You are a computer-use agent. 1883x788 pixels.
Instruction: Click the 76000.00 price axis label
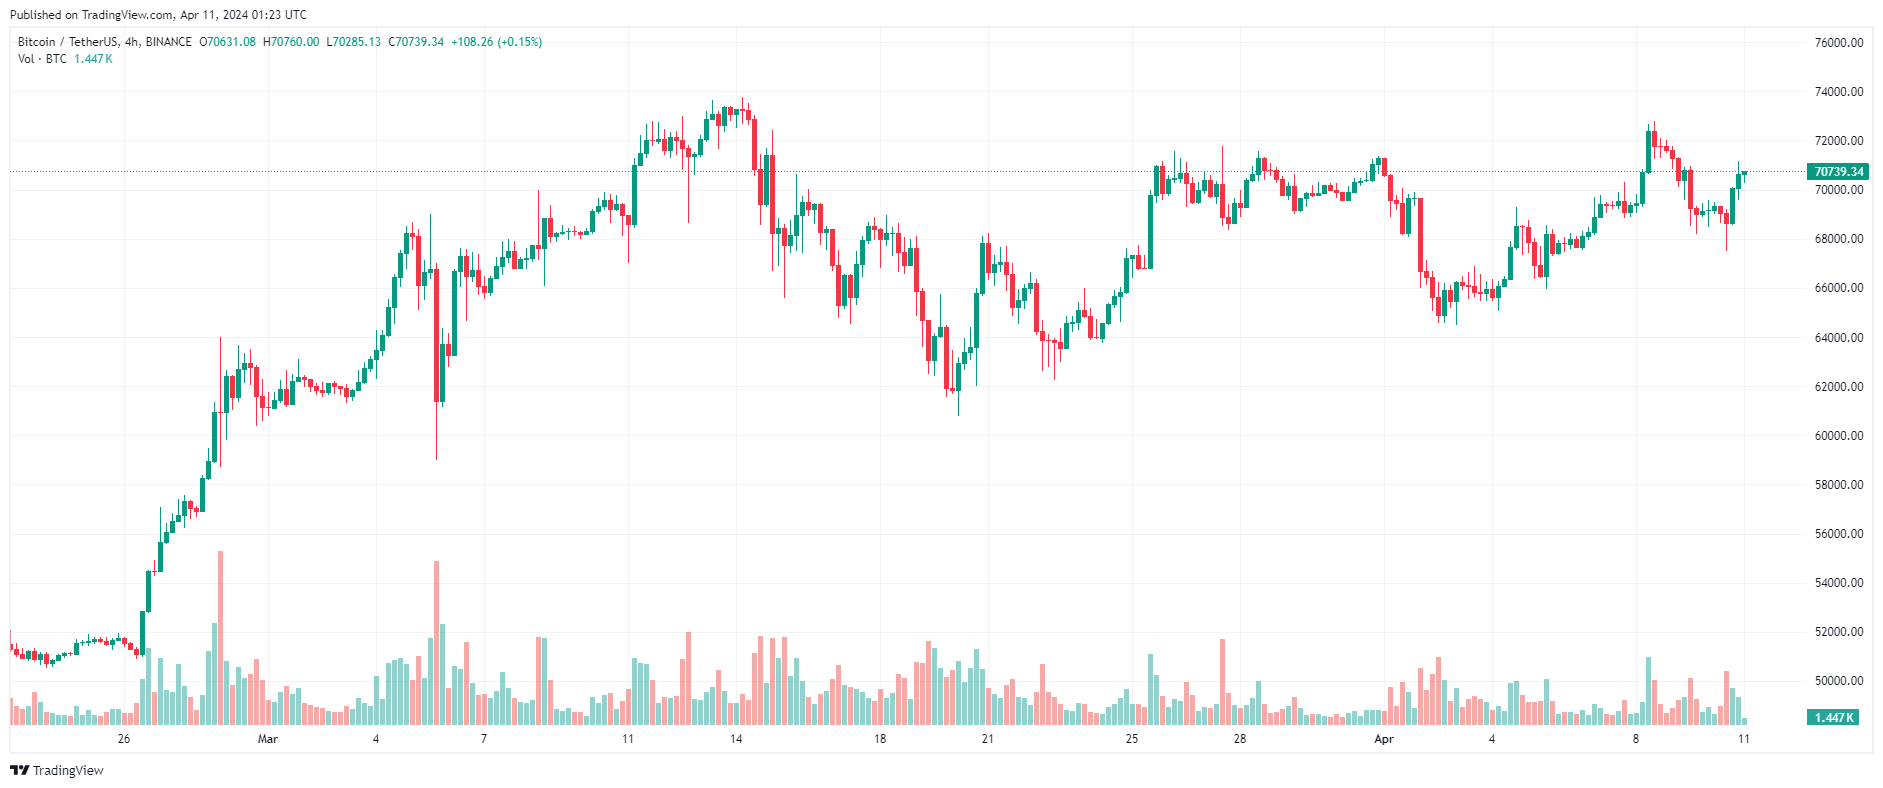[x=1839, y=43]
